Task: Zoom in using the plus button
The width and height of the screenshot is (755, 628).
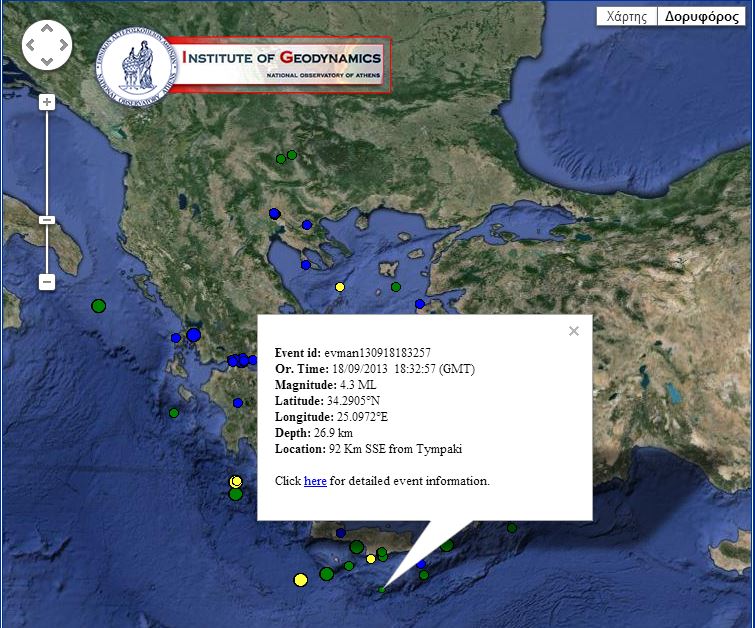Action: pyautogui.click(x=47, y=102)
